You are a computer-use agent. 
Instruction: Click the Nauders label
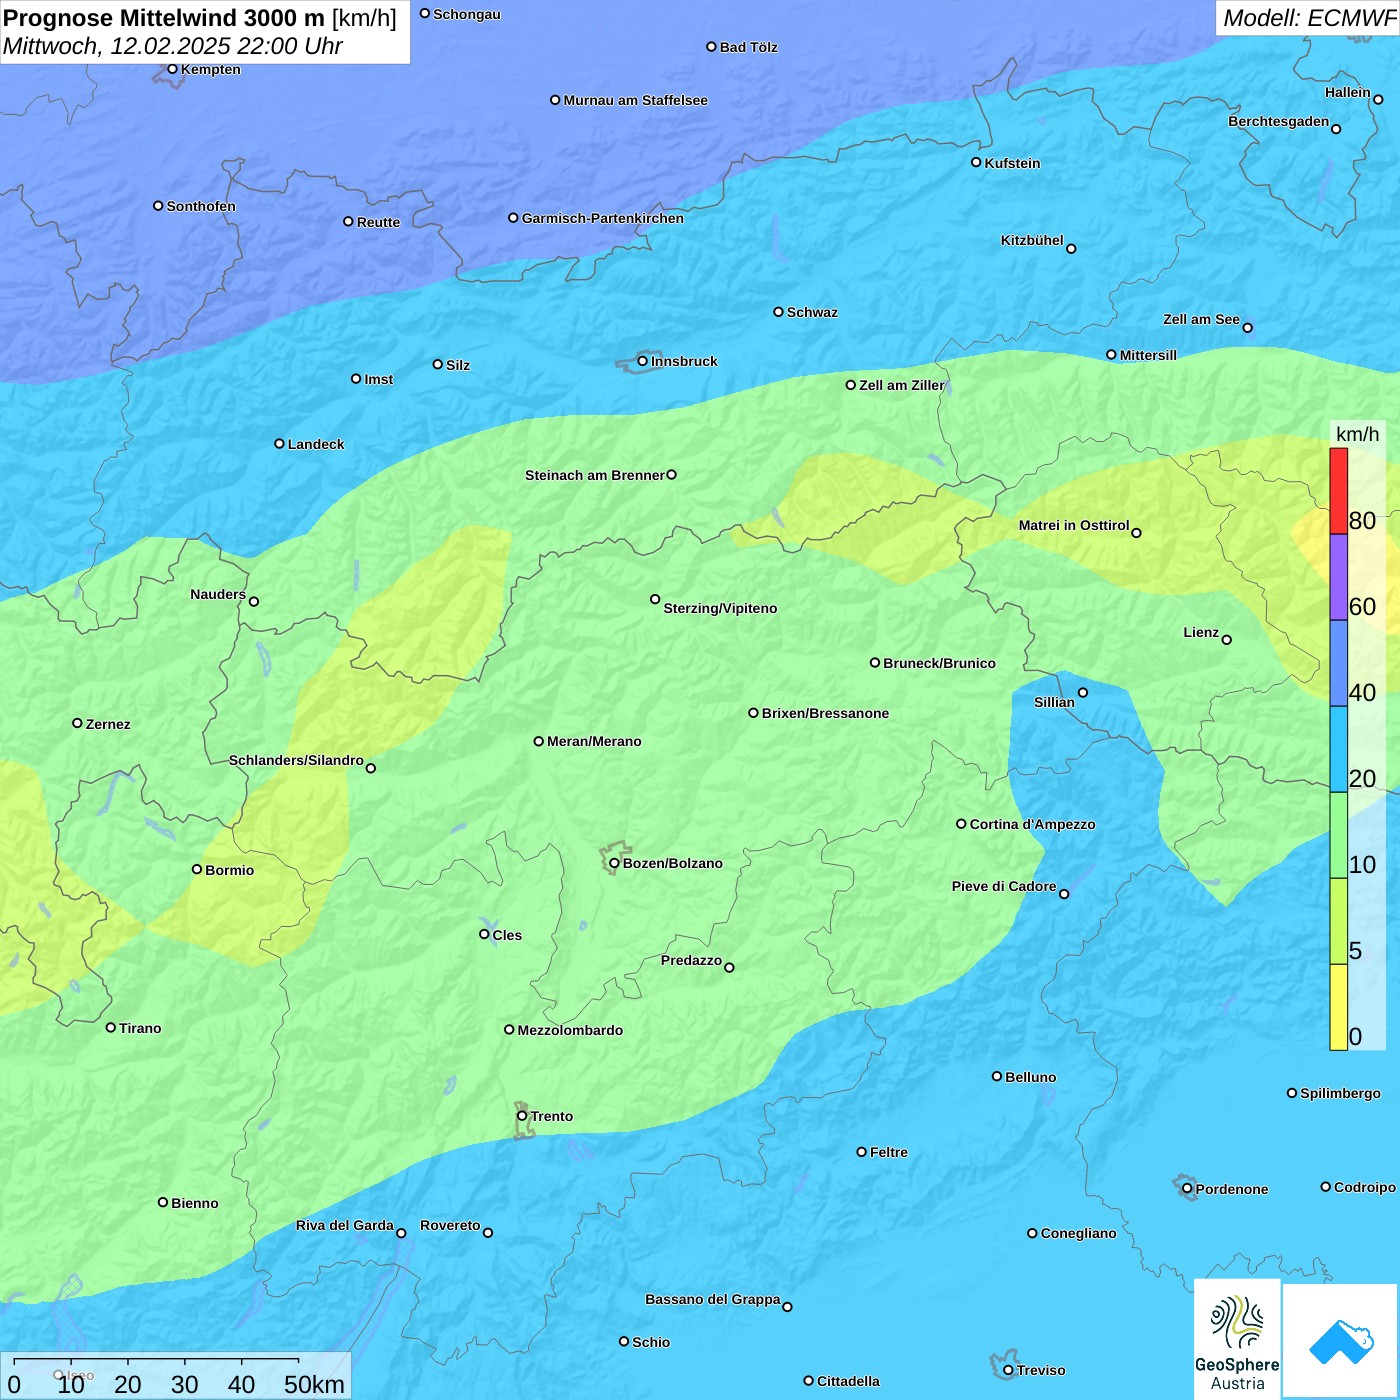pos(218,594)
